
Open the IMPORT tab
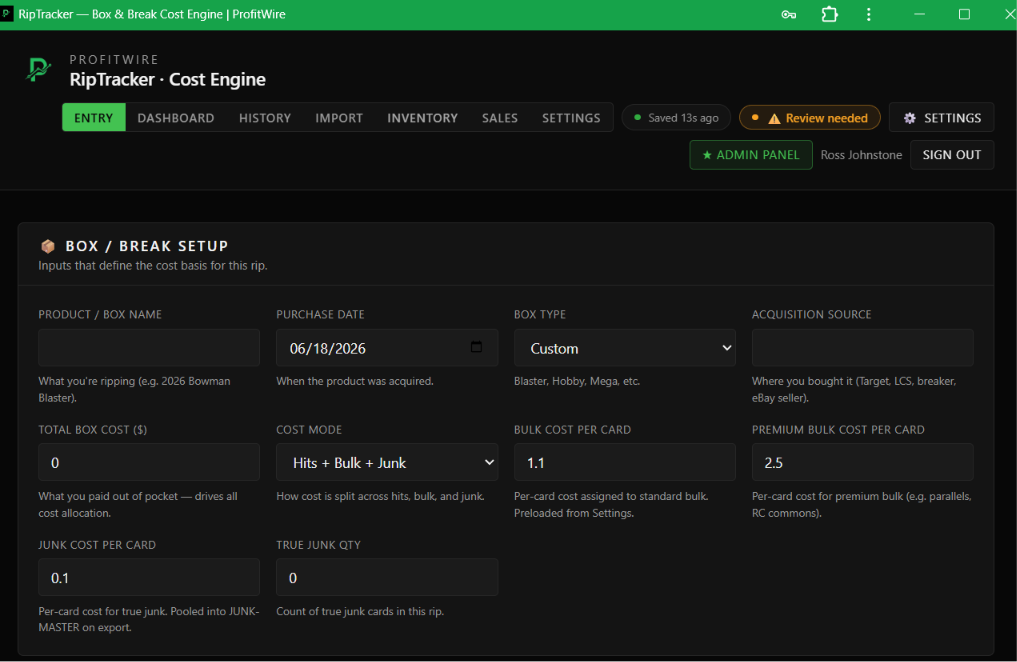pos(339,117)
